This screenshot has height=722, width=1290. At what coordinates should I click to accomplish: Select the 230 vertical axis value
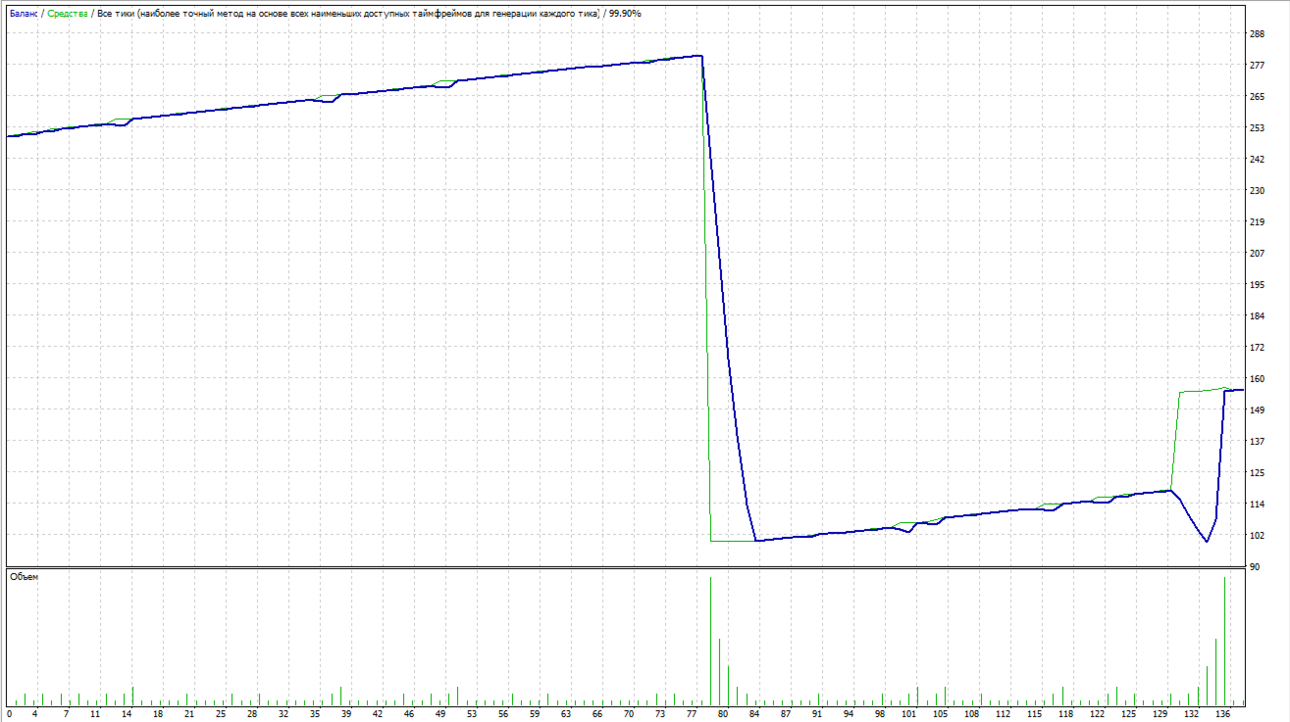(1257, 191)
